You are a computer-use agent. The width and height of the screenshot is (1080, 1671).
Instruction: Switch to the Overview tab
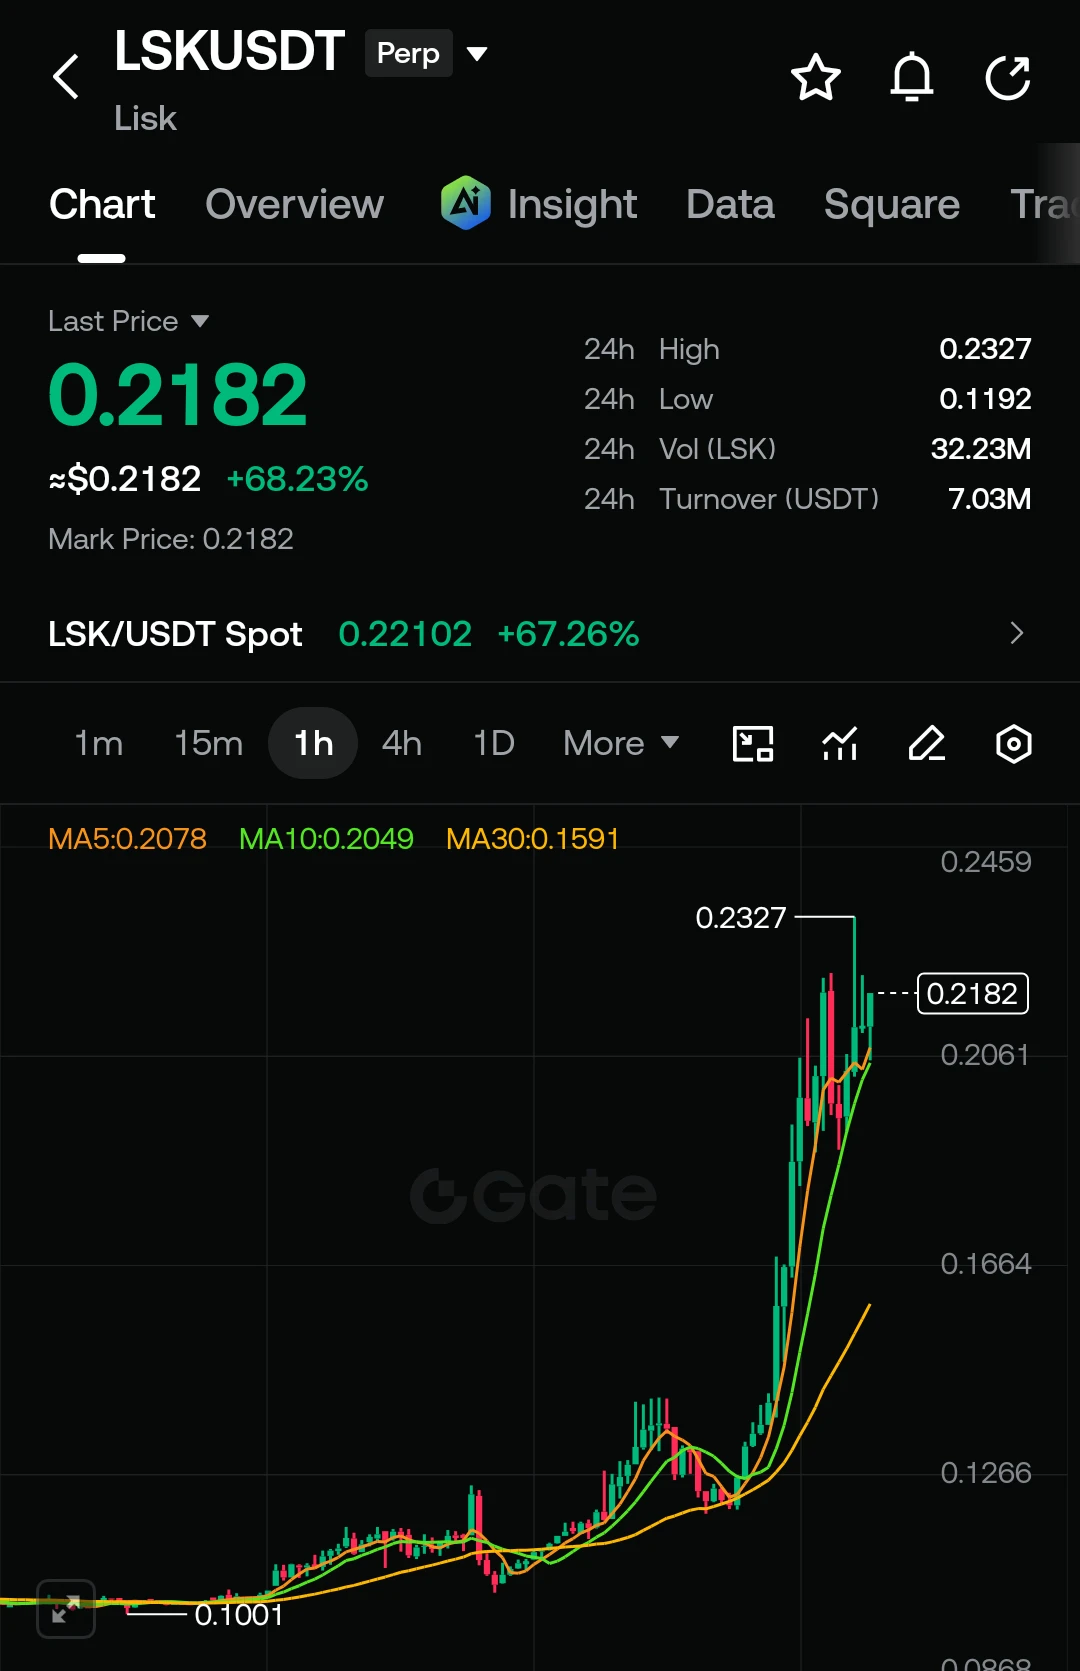click(x=294, y=204)
